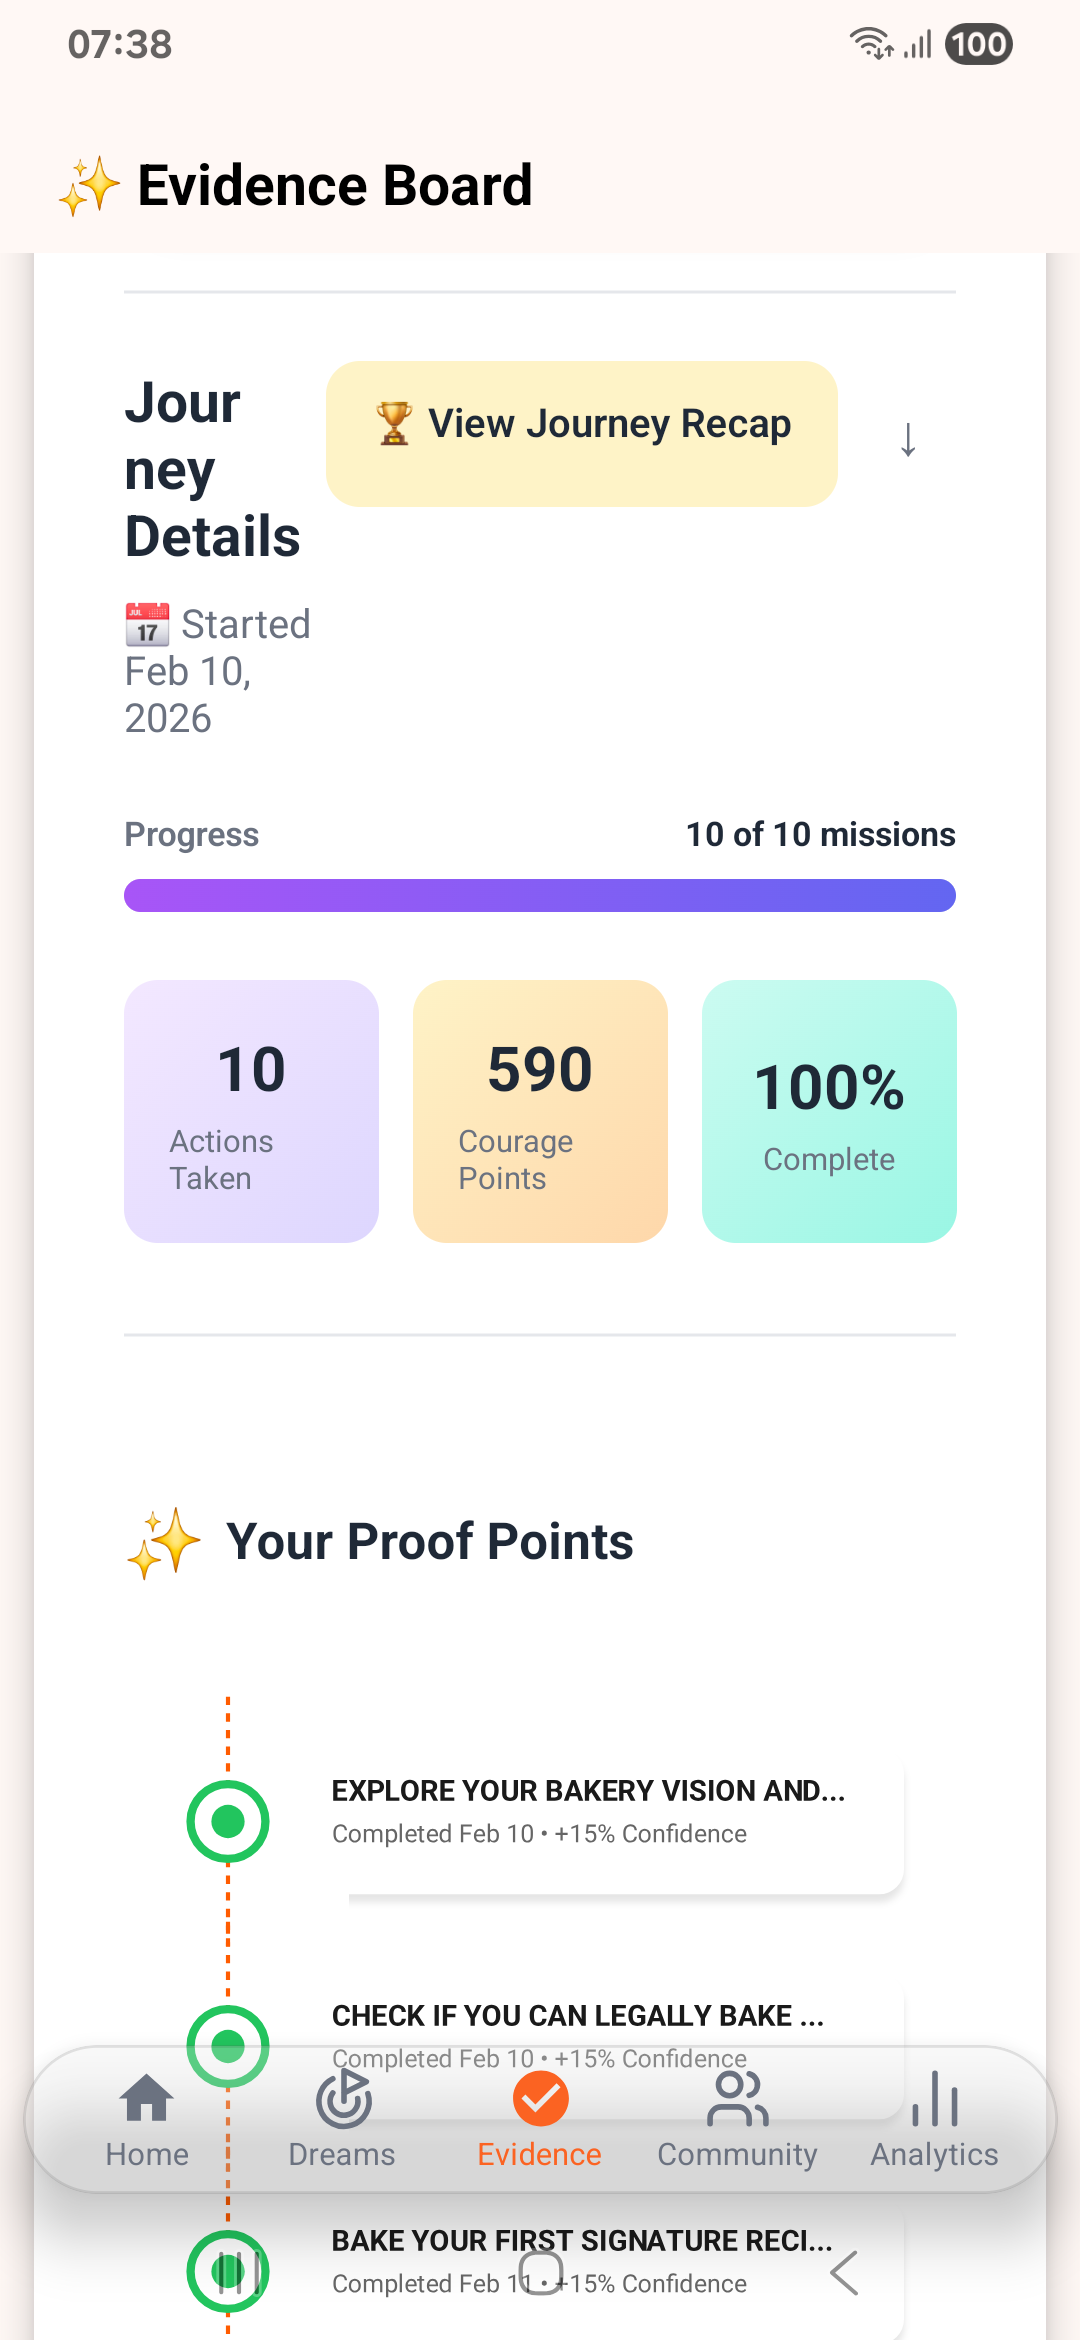Tap the 100% Complete stat card
The height and width of the screenshot is (2340, 1080).
click(x=829, y=1111)
